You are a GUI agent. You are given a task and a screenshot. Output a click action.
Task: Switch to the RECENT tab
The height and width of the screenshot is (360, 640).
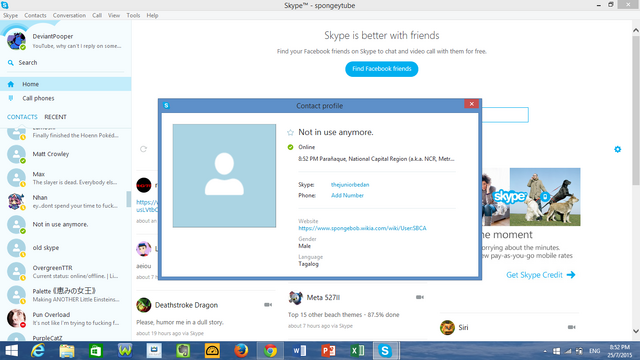(x=56, y=117)
